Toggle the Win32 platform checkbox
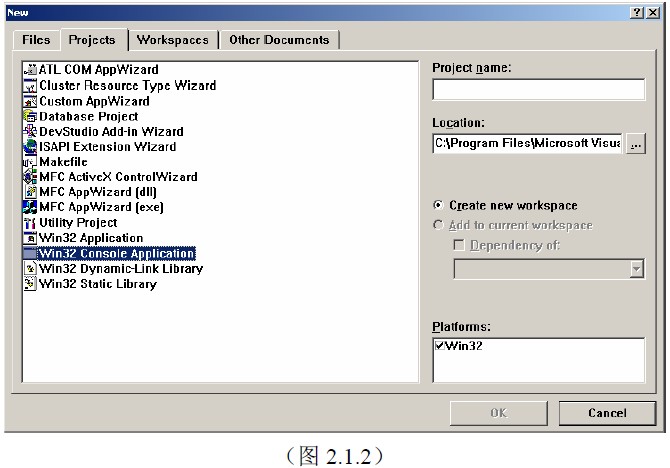Viewport: 670px width, 468px height. pos(441,346)
